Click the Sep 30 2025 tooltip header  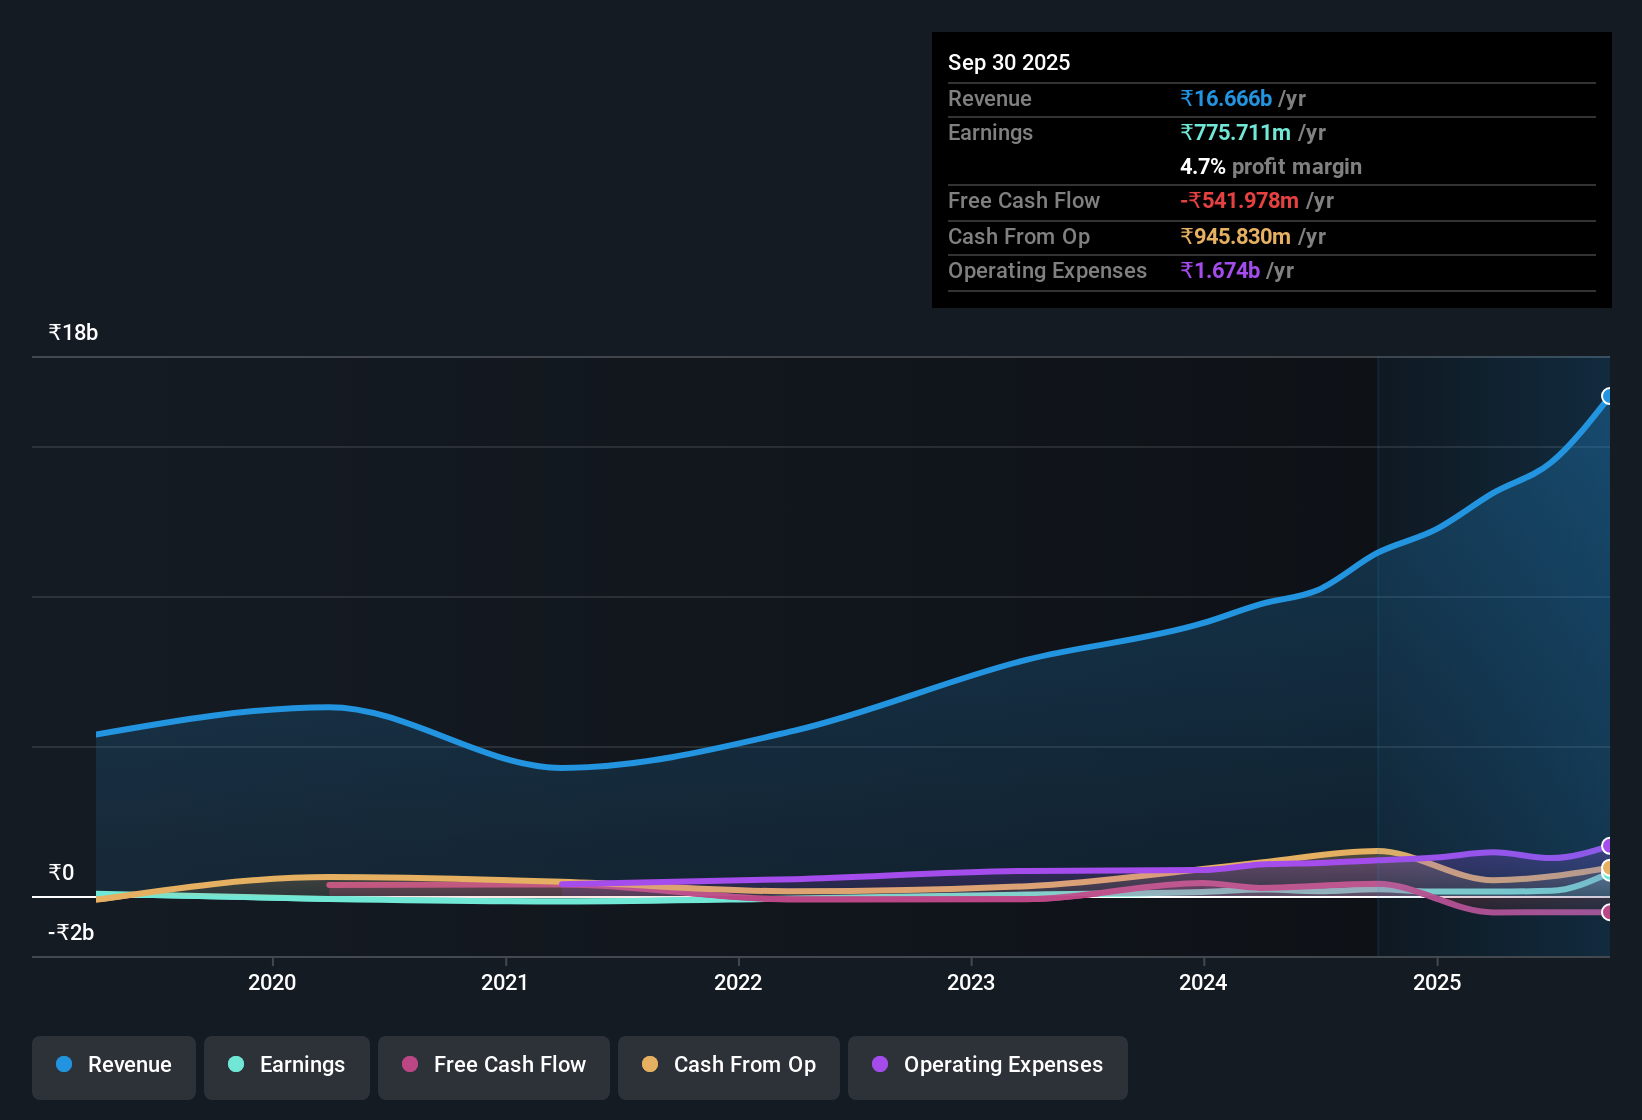[x=1009, y=62]
